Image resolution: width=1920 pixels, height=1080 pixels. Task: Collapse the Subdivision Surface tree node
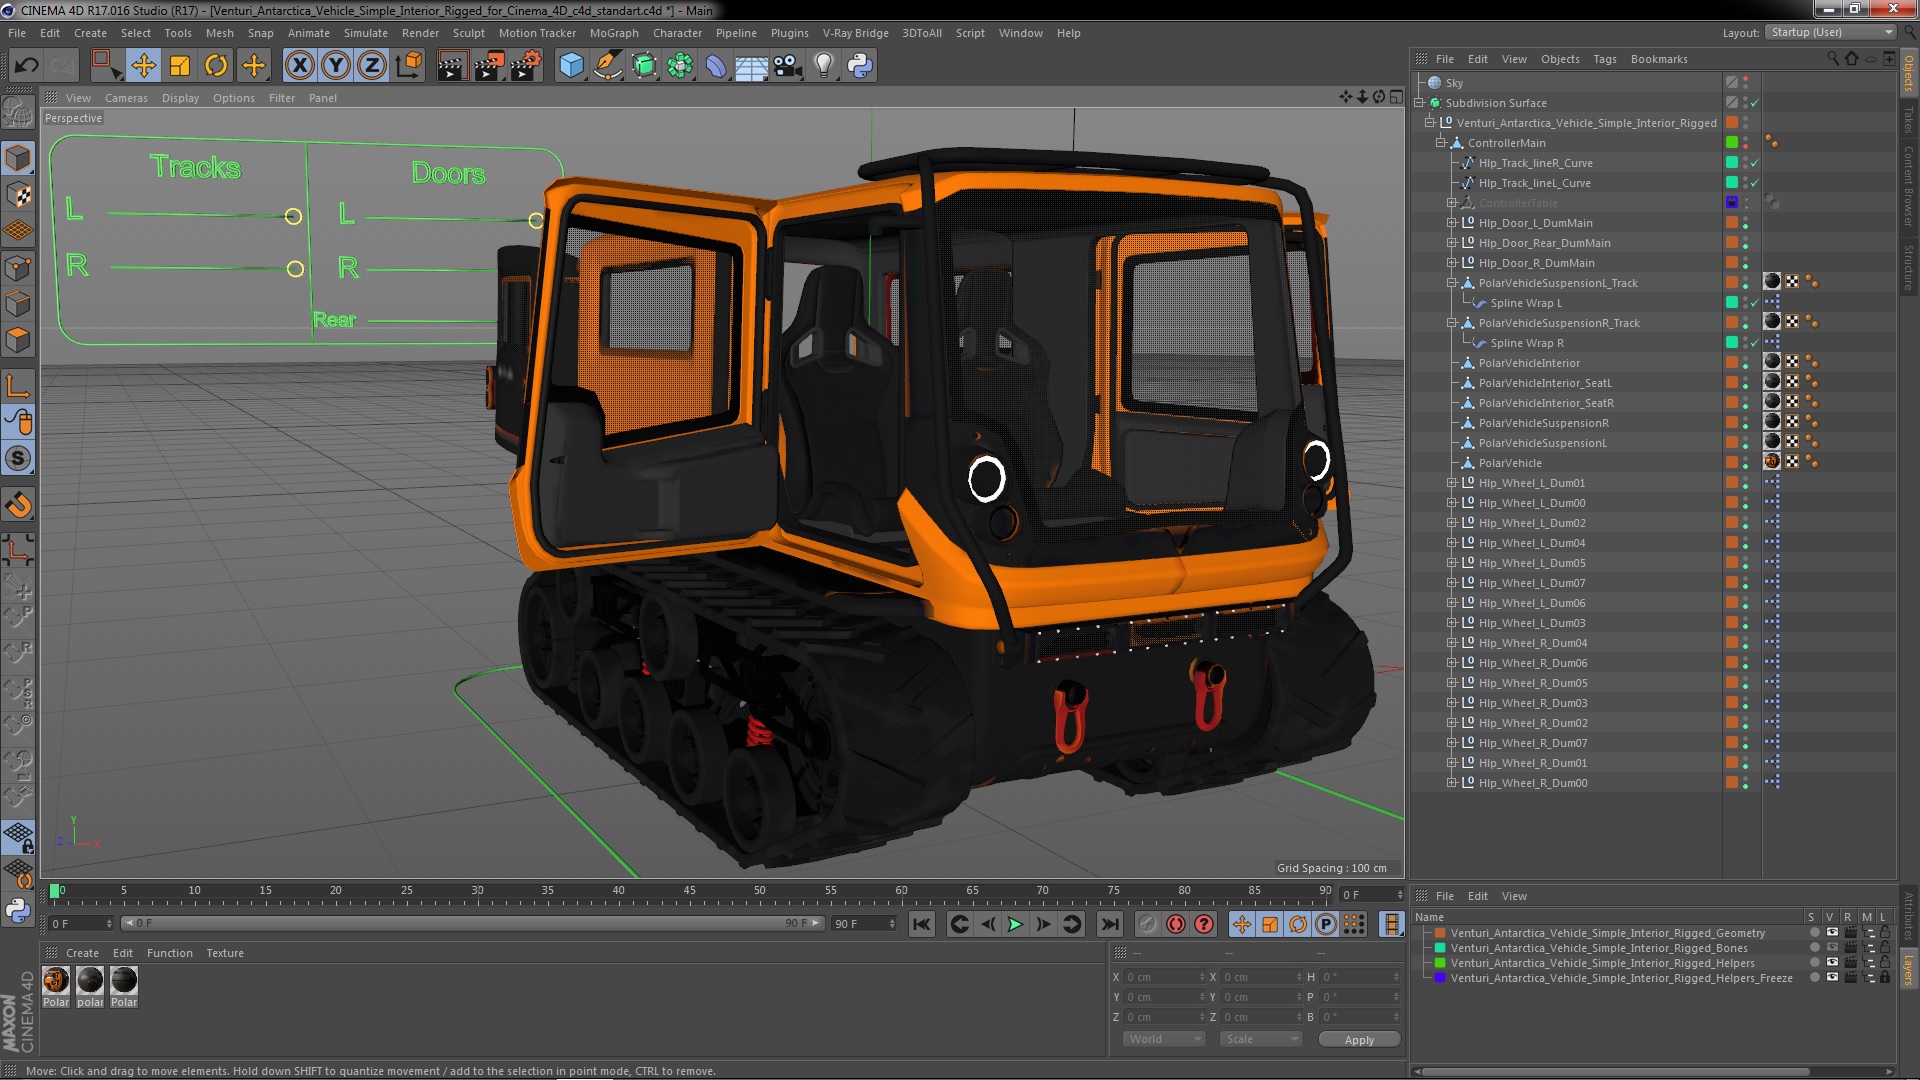[x=1419, y=103]
